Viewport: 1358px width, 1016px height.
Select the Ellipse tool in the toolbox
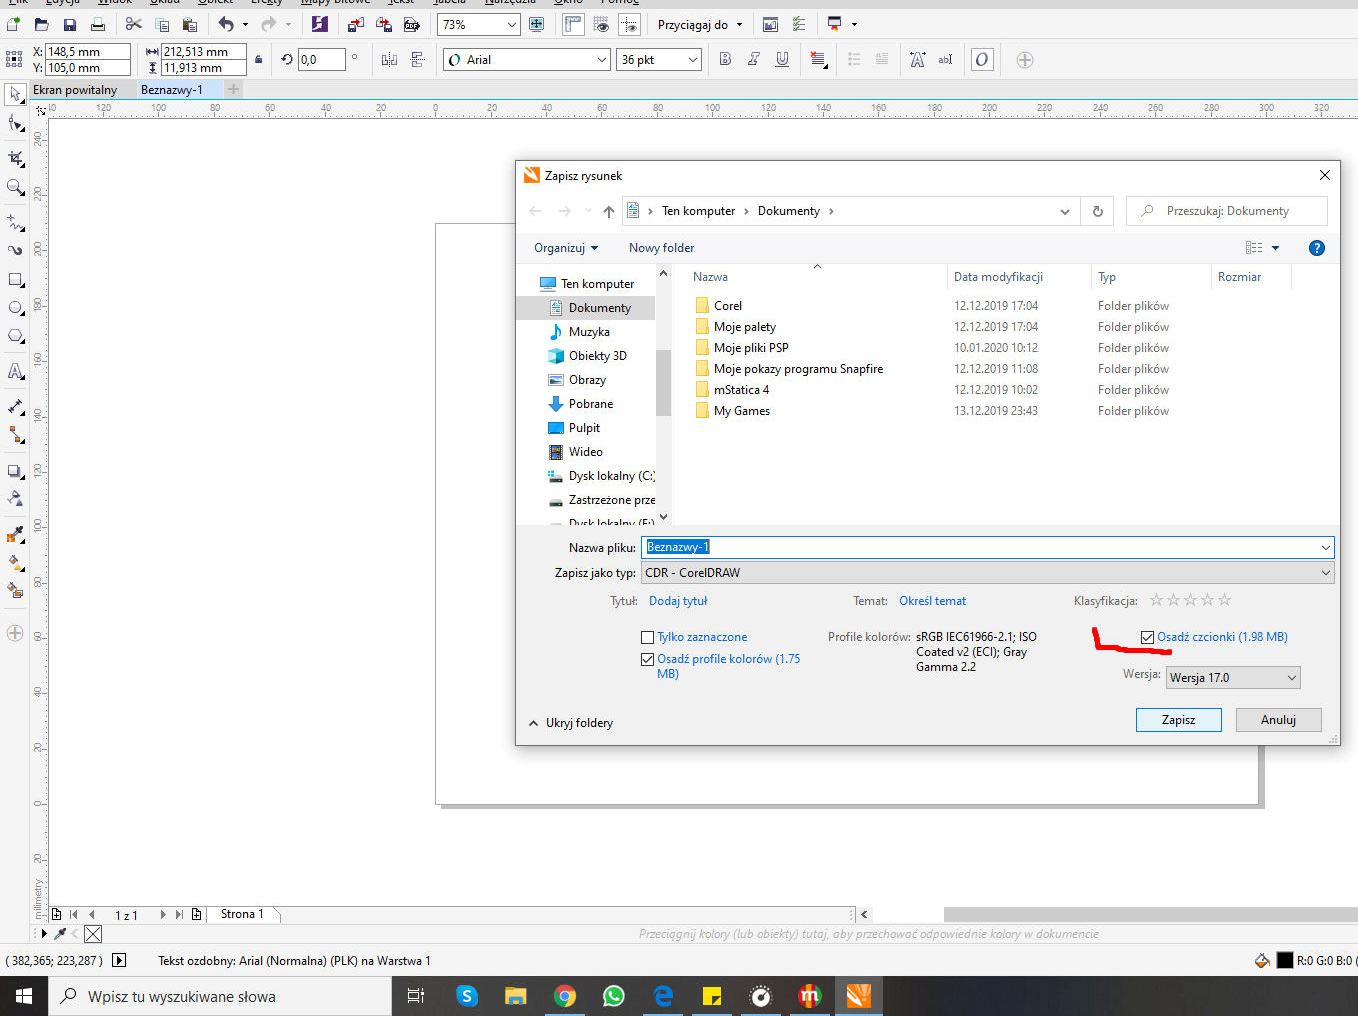point(16,308)
